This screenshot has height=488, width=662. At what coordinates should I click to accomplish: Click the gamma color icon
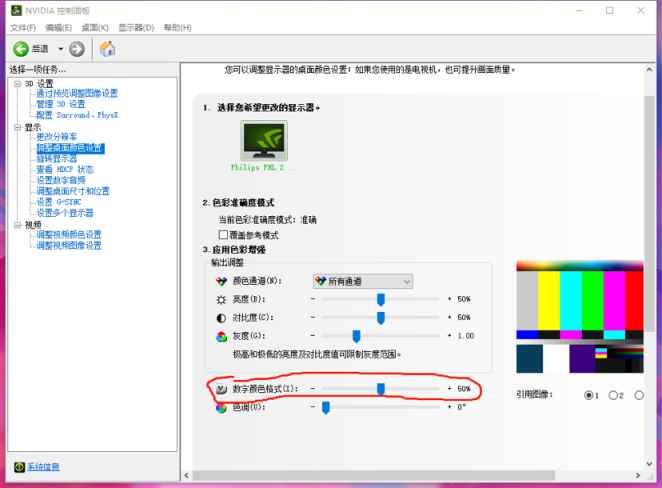221,336
